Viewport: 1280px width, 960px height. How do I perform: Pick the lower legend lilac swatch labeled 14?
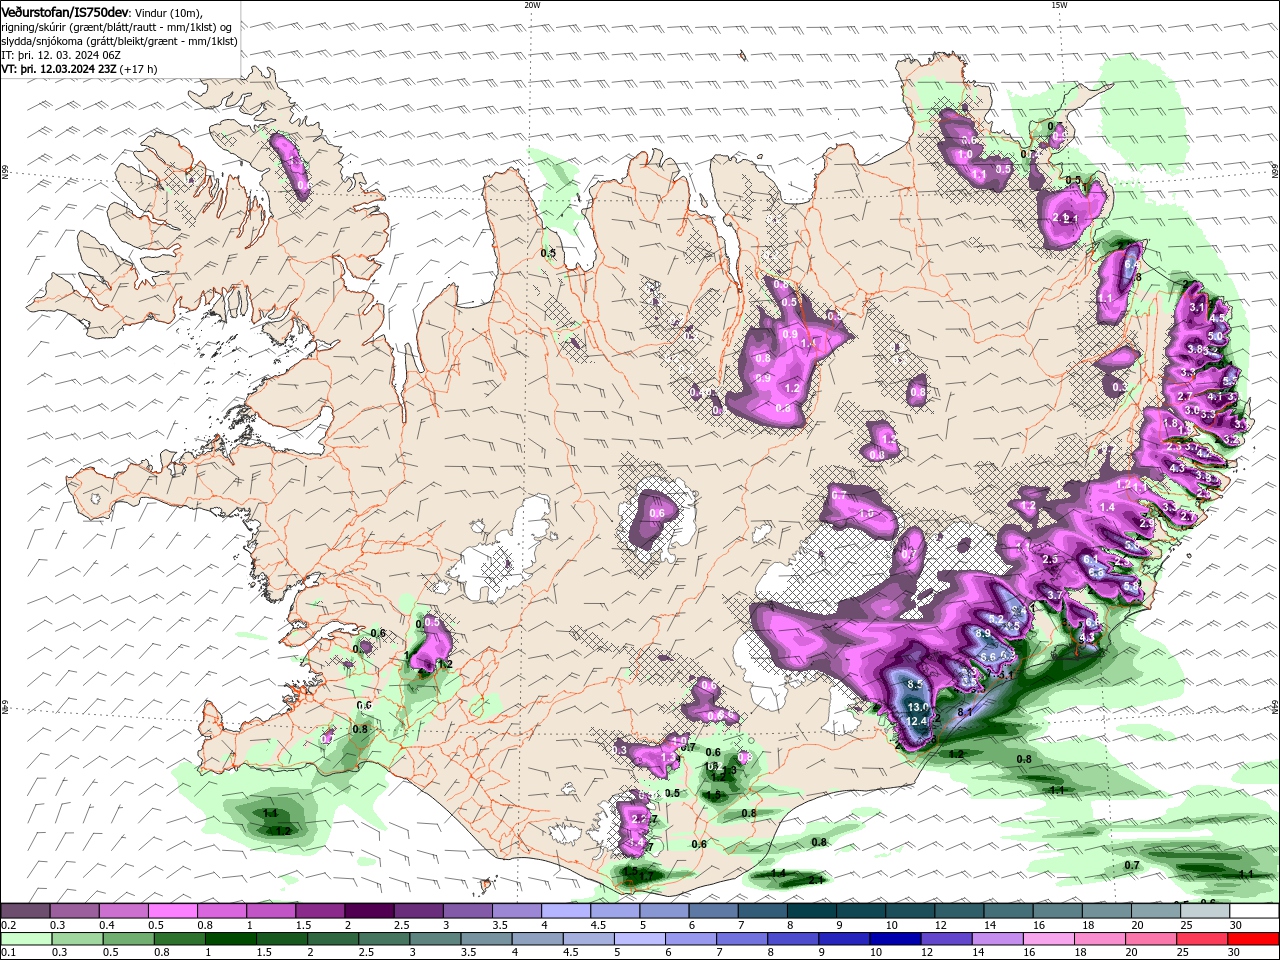(998, 938)
